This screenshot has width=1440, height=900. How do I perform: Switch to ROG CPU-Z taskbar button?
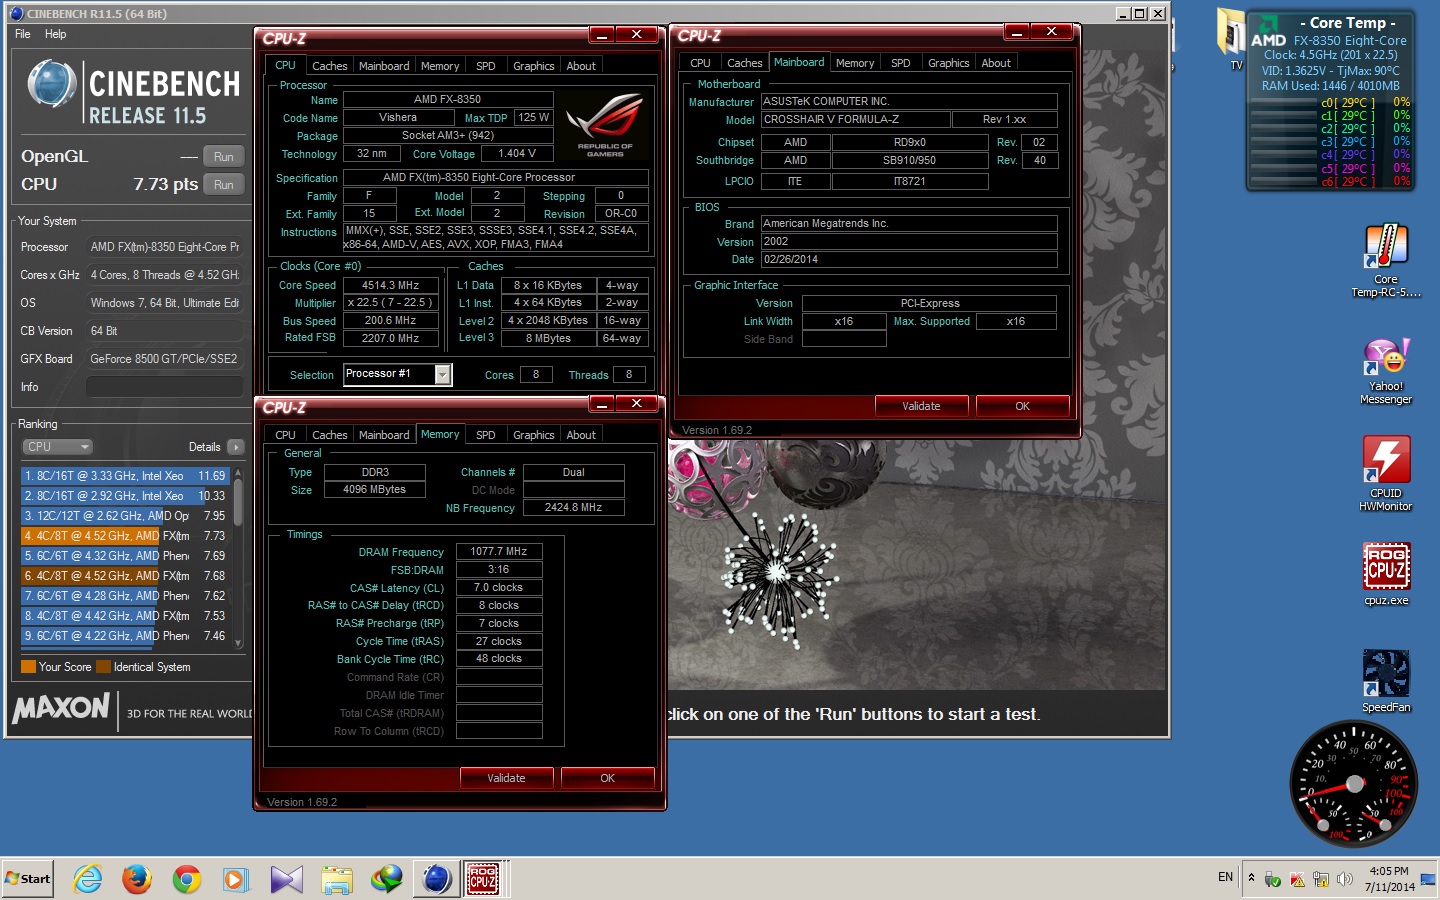coord(484,879)
